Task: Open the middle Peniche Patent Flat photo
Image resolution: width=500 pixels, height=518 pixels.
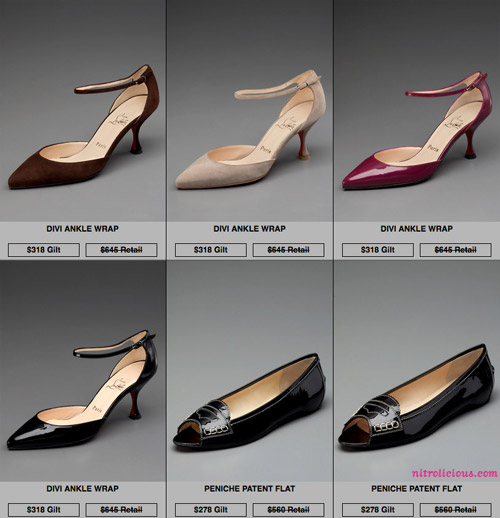Action: (250, 371)
